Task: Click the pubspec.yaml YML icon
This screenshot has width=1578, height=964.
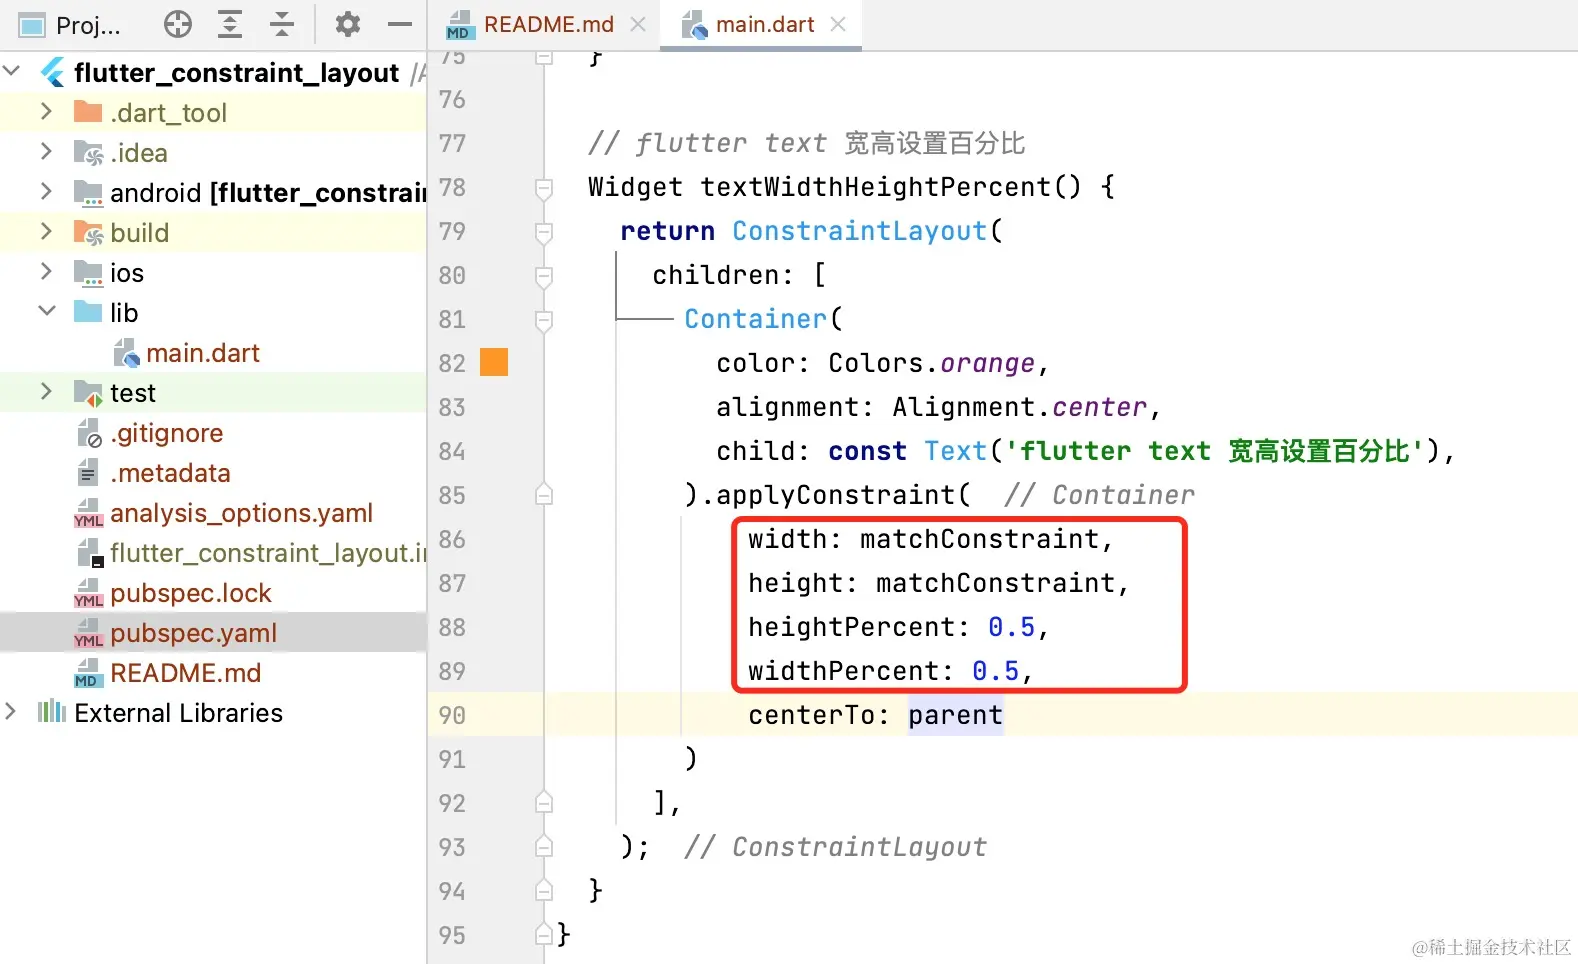Action: point(88,633)
